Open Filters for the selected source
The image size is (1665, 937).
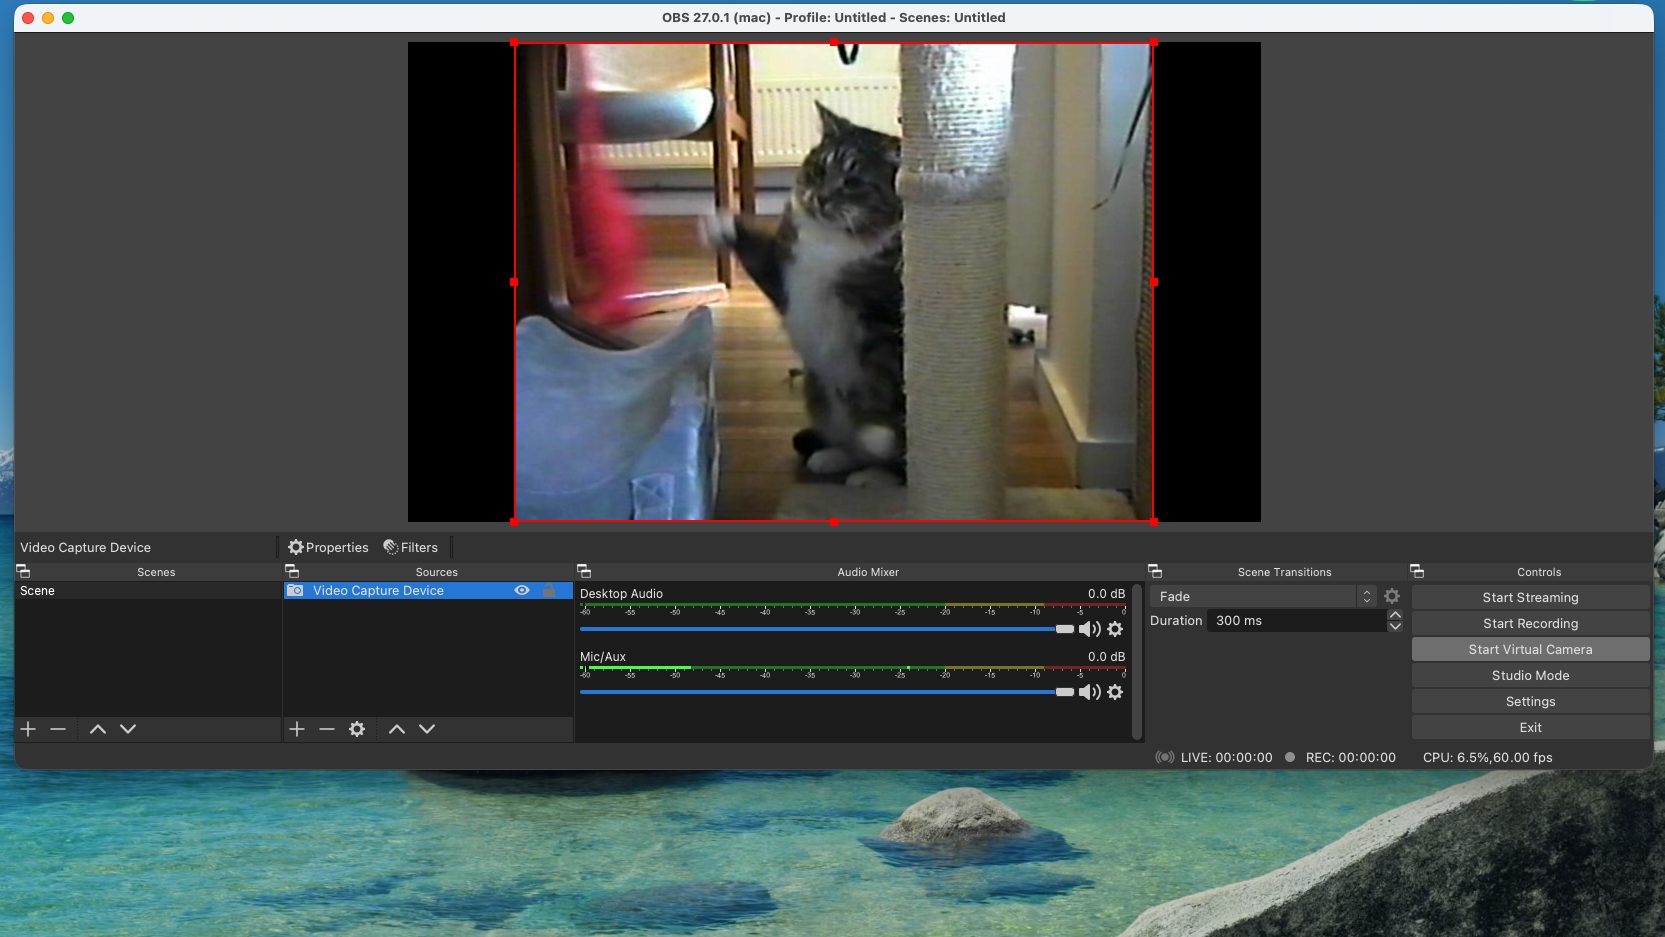tap(411, 547)
